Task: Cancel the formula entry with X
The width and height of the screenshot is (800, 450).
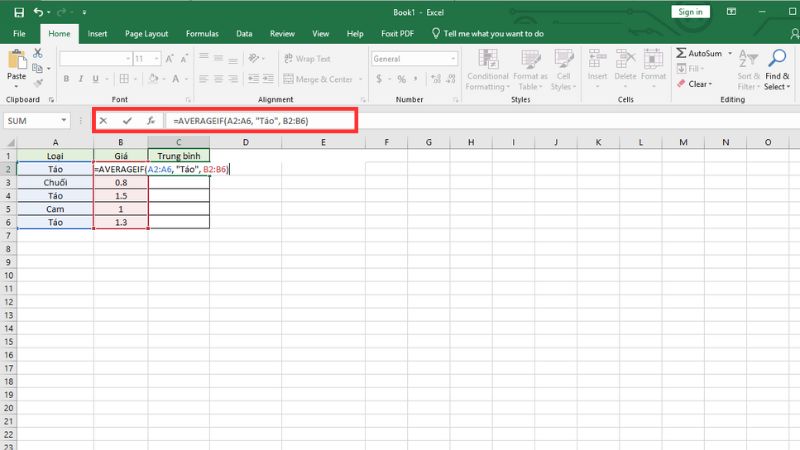Action: pos(103,120)
